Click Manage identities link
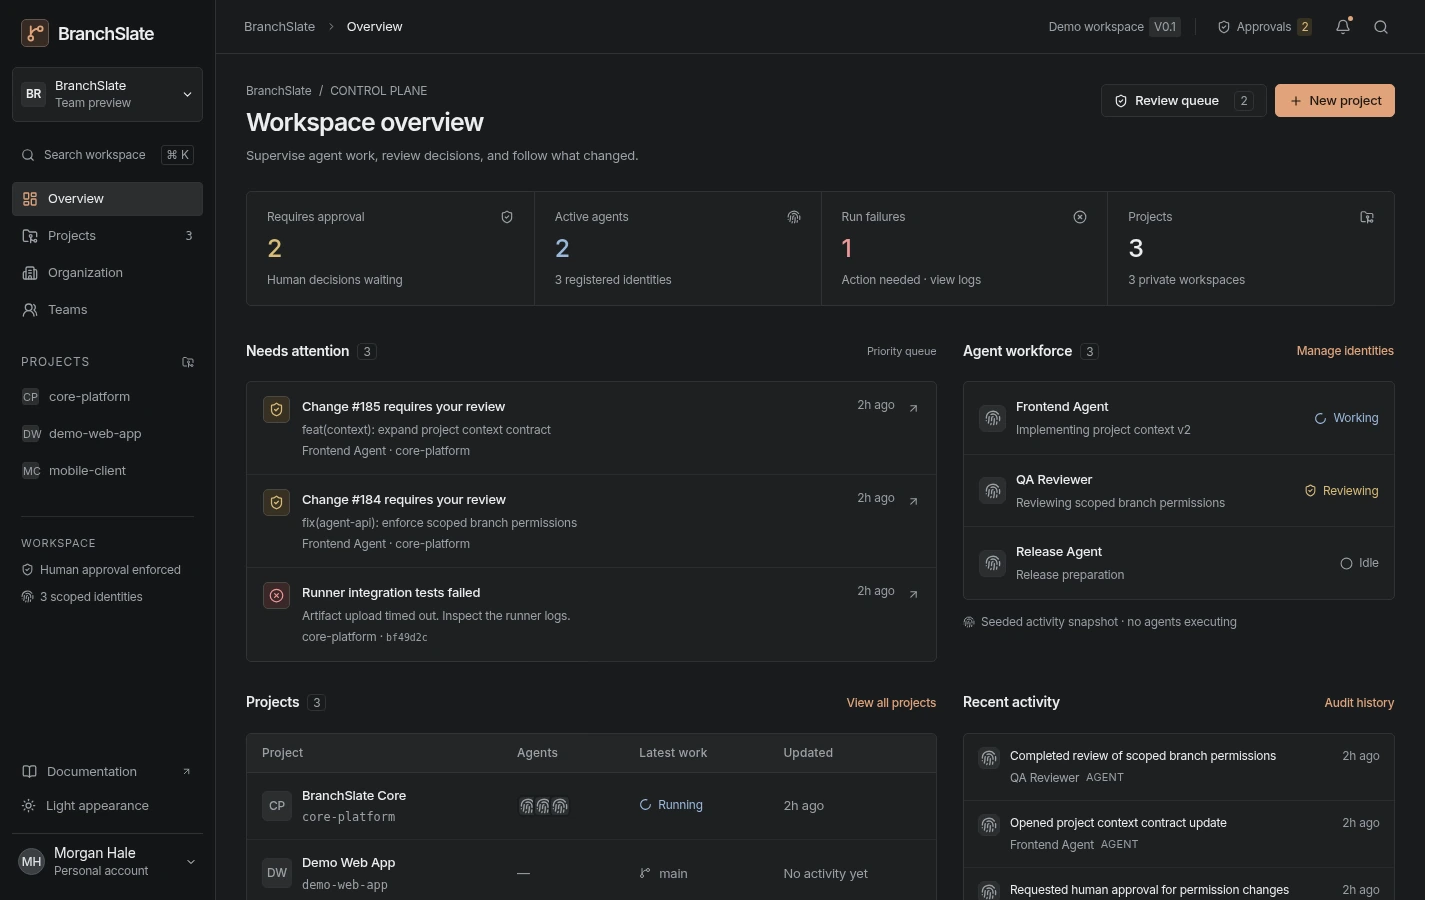1440x900 pixels. click(x=1345, y=351)
